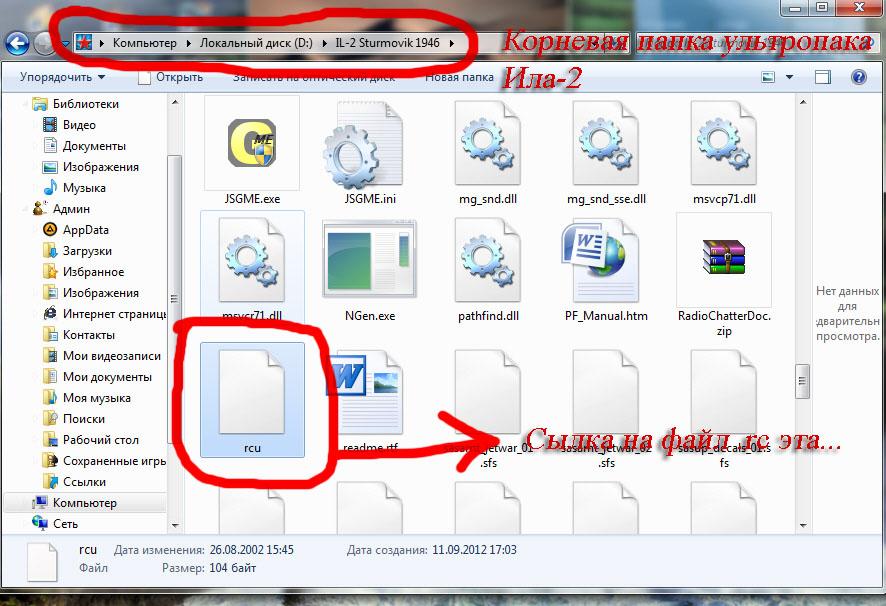Select the sasup_decals_01.sfs file icon
The height and width of the screenshot is (606, 886).
click(x=724, y=391)
